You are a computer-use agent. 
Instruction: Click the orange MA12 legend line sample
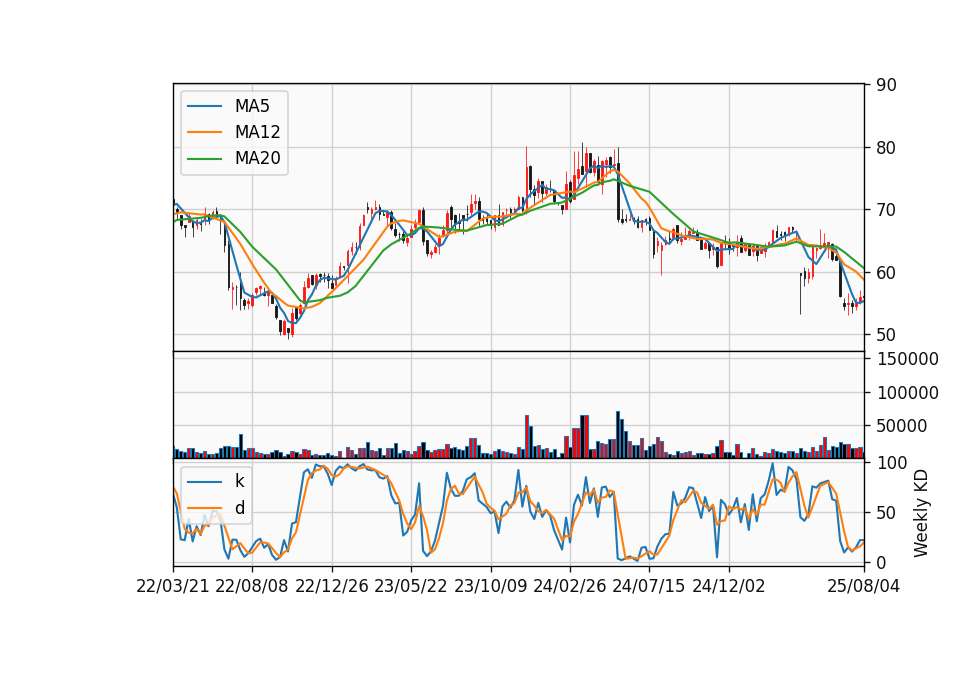pyautogui.click(x=204, y=132)
